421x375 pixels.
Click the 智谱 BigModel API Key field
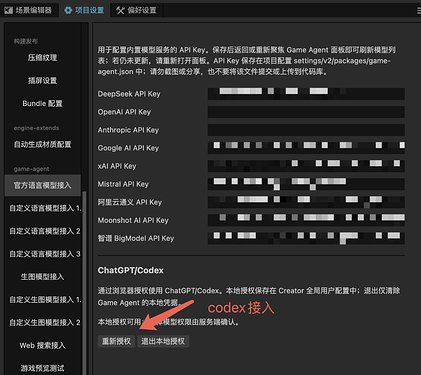coord(306,238)
